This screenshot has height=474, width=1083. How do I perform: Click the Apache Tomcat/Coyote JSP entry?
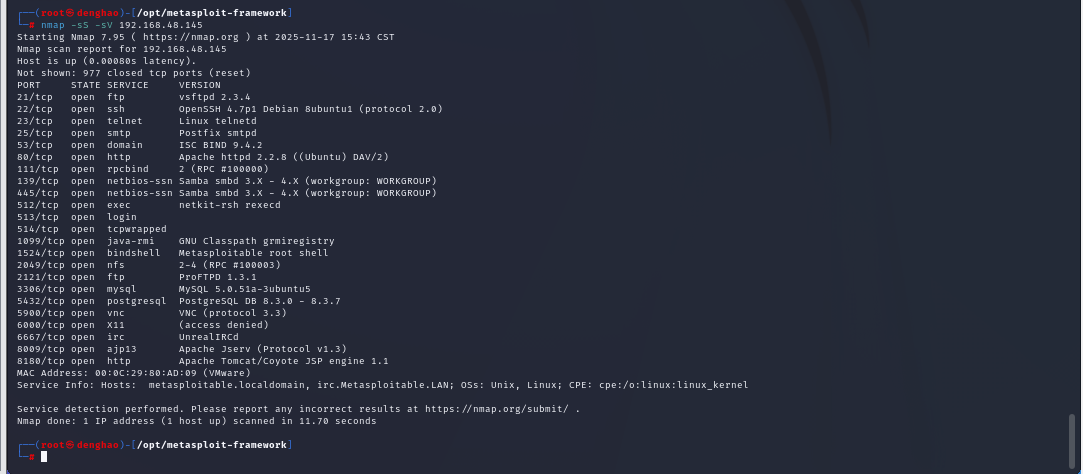tap(283, 361)
